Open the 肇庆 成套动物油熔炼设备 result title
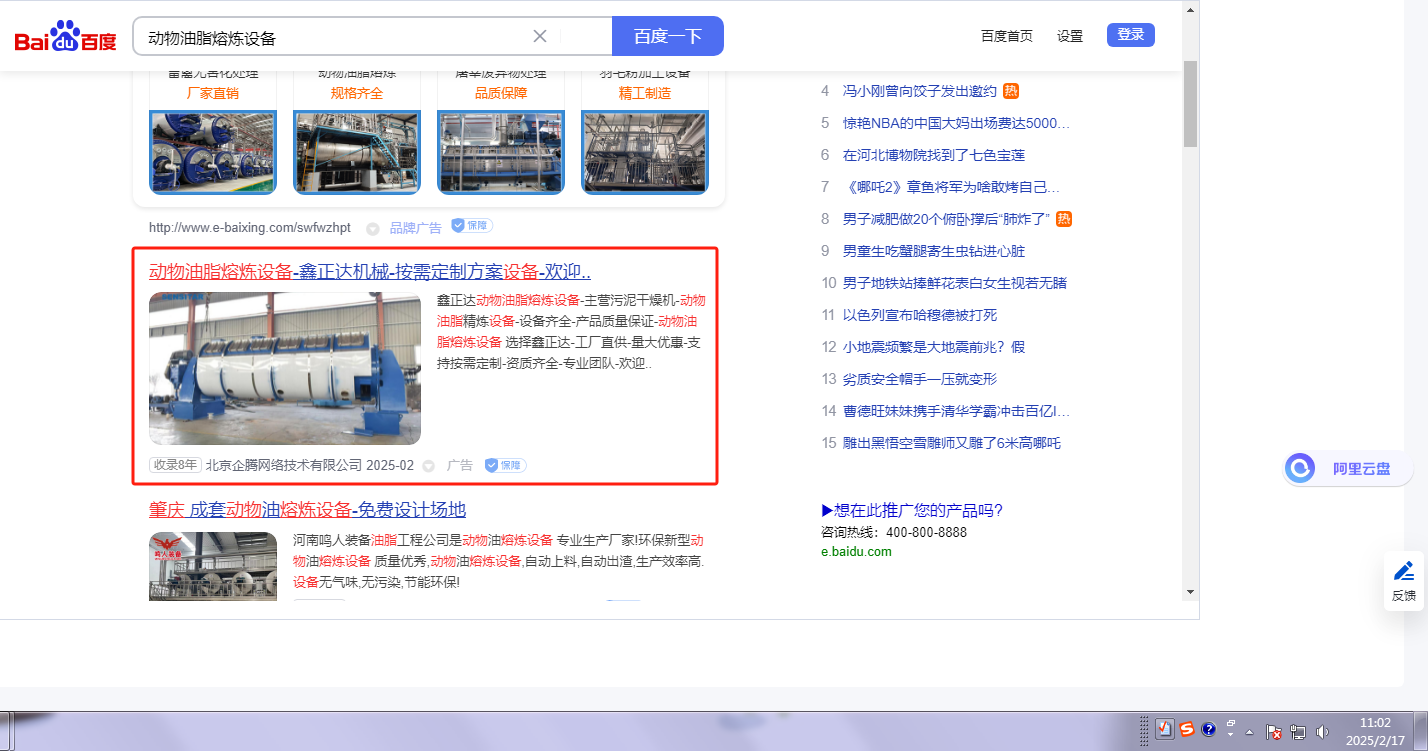The image size is (1428, 751). pos(308,510)
